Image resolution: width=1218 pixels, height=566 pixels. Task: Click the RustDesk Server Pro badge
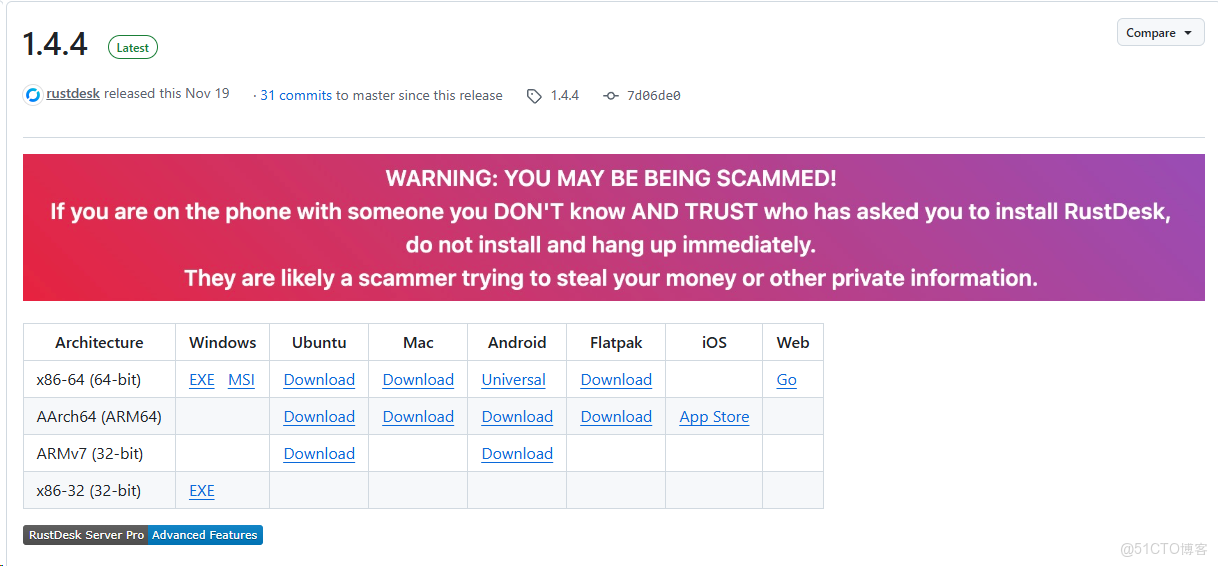tap(86, 535)
